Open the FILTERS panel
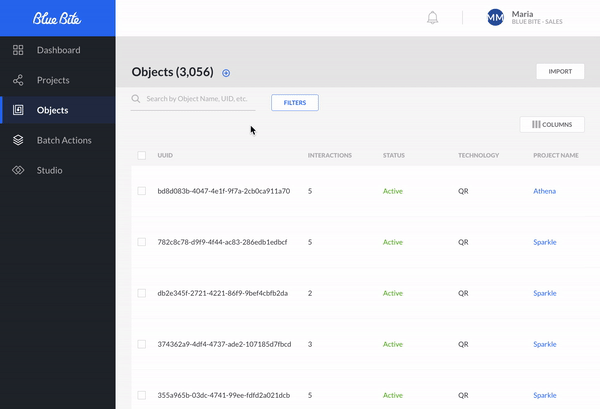 click(x=295, y=103)
